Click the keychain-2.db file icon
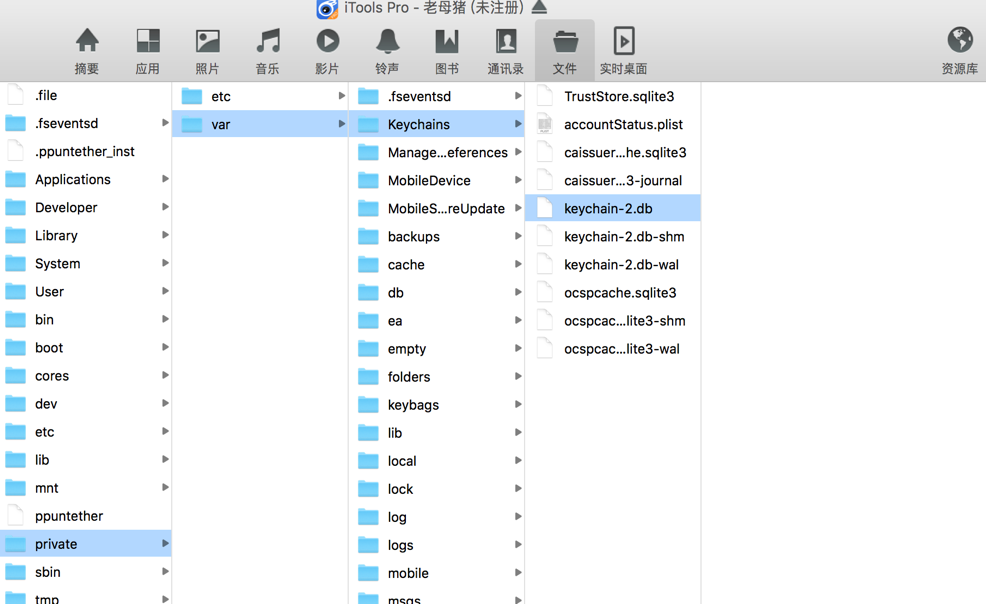 click(x=545, y=208)
